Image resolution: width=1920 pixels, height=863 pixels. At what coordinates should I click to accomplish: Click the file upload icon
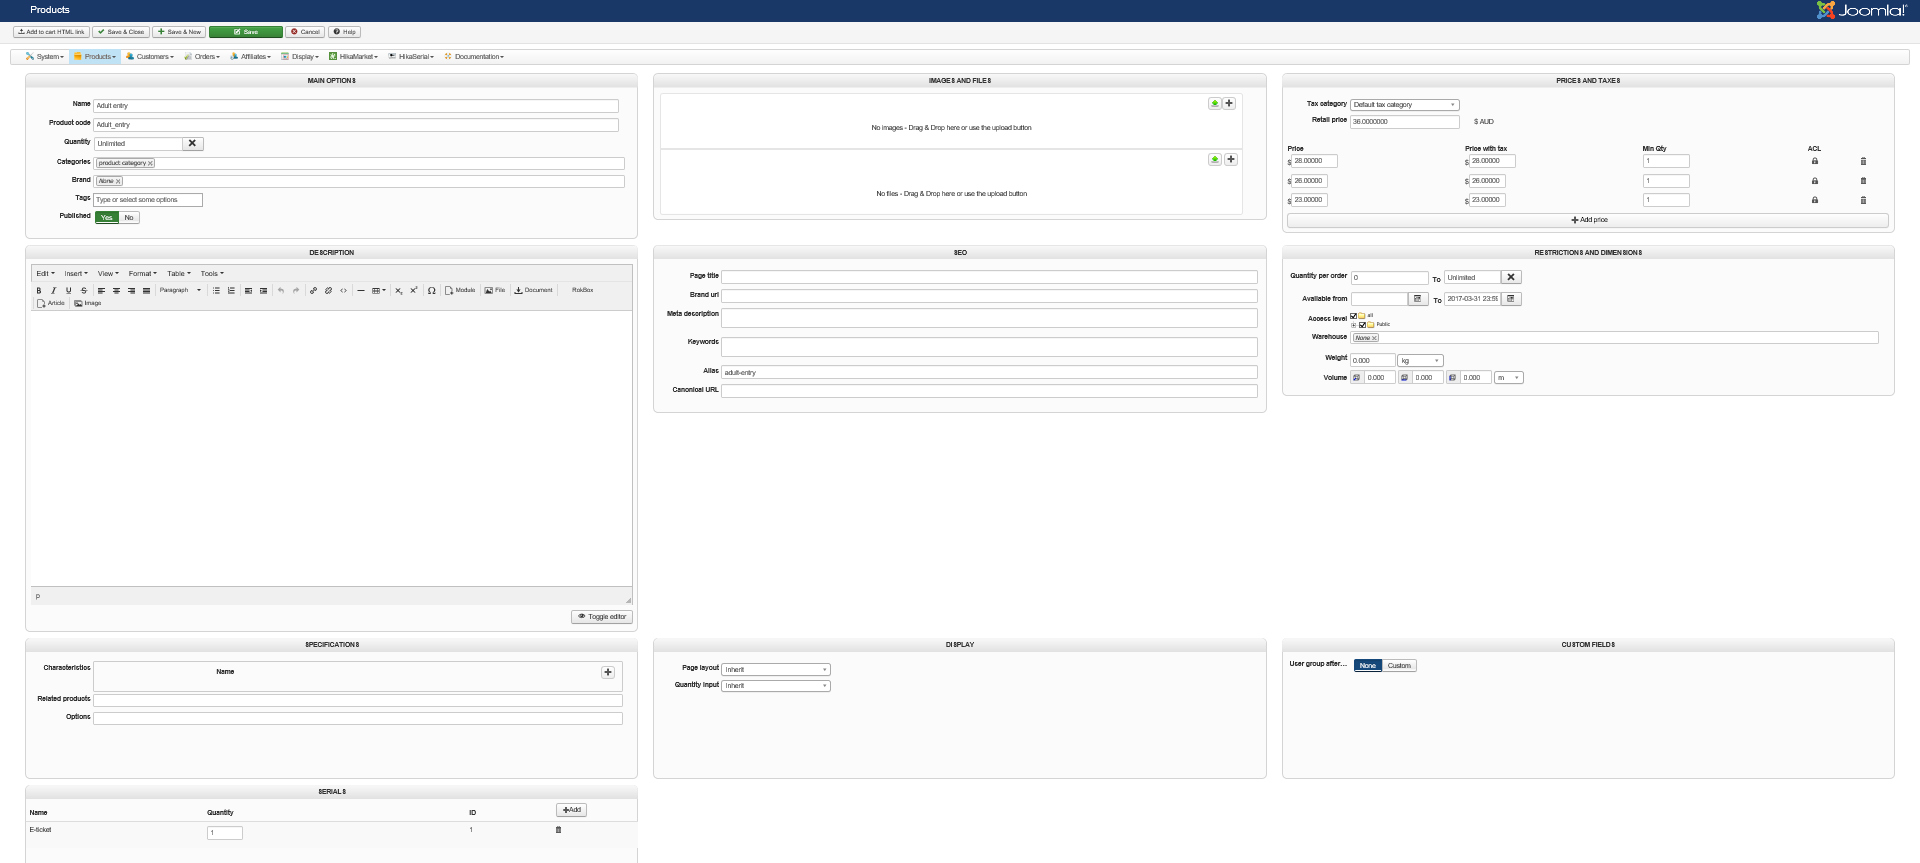1214,159
